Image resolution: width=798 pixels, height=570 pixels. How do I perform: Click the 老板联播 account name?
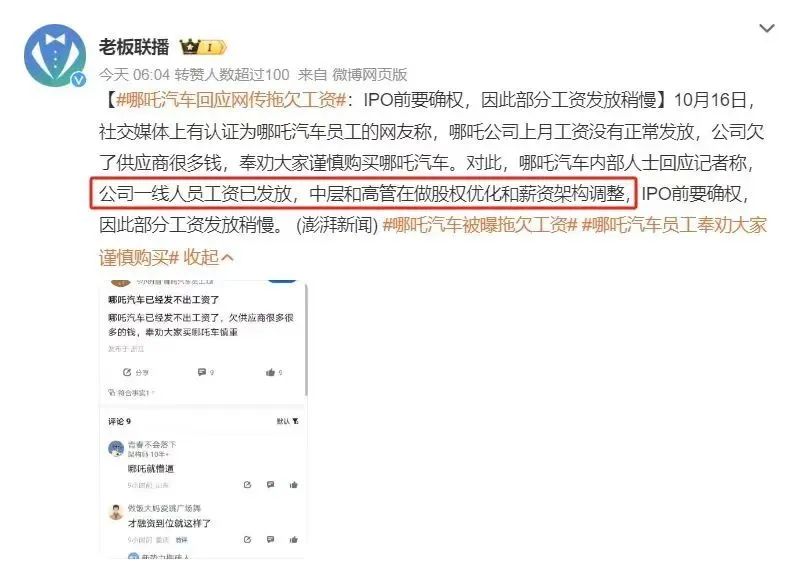click(134, 47)
